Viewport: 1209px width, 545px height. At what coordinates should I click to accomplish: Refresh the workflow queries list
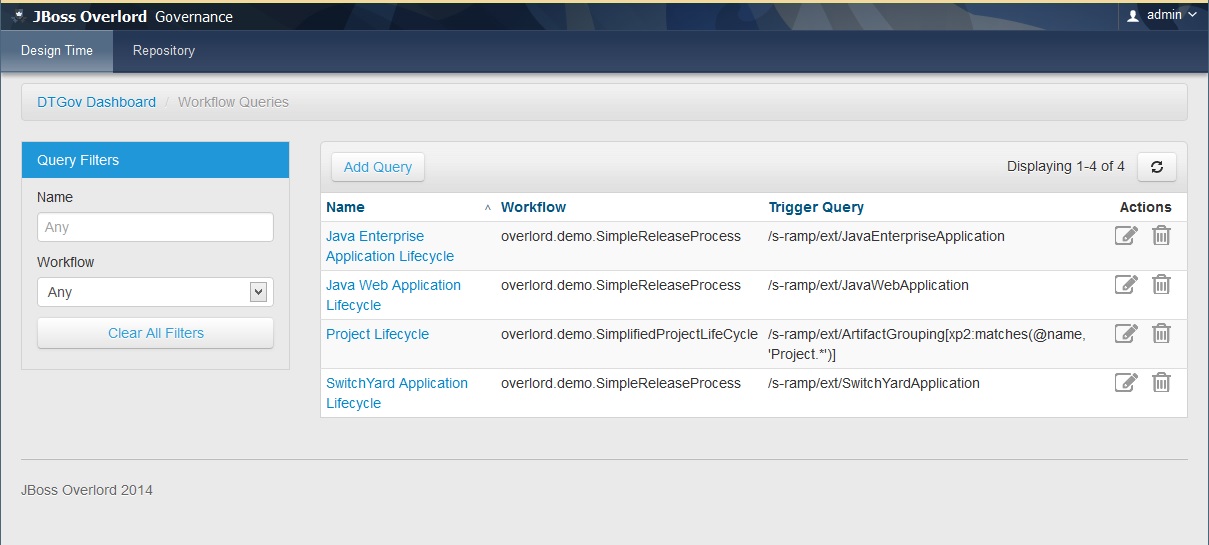pos(1157,167)
